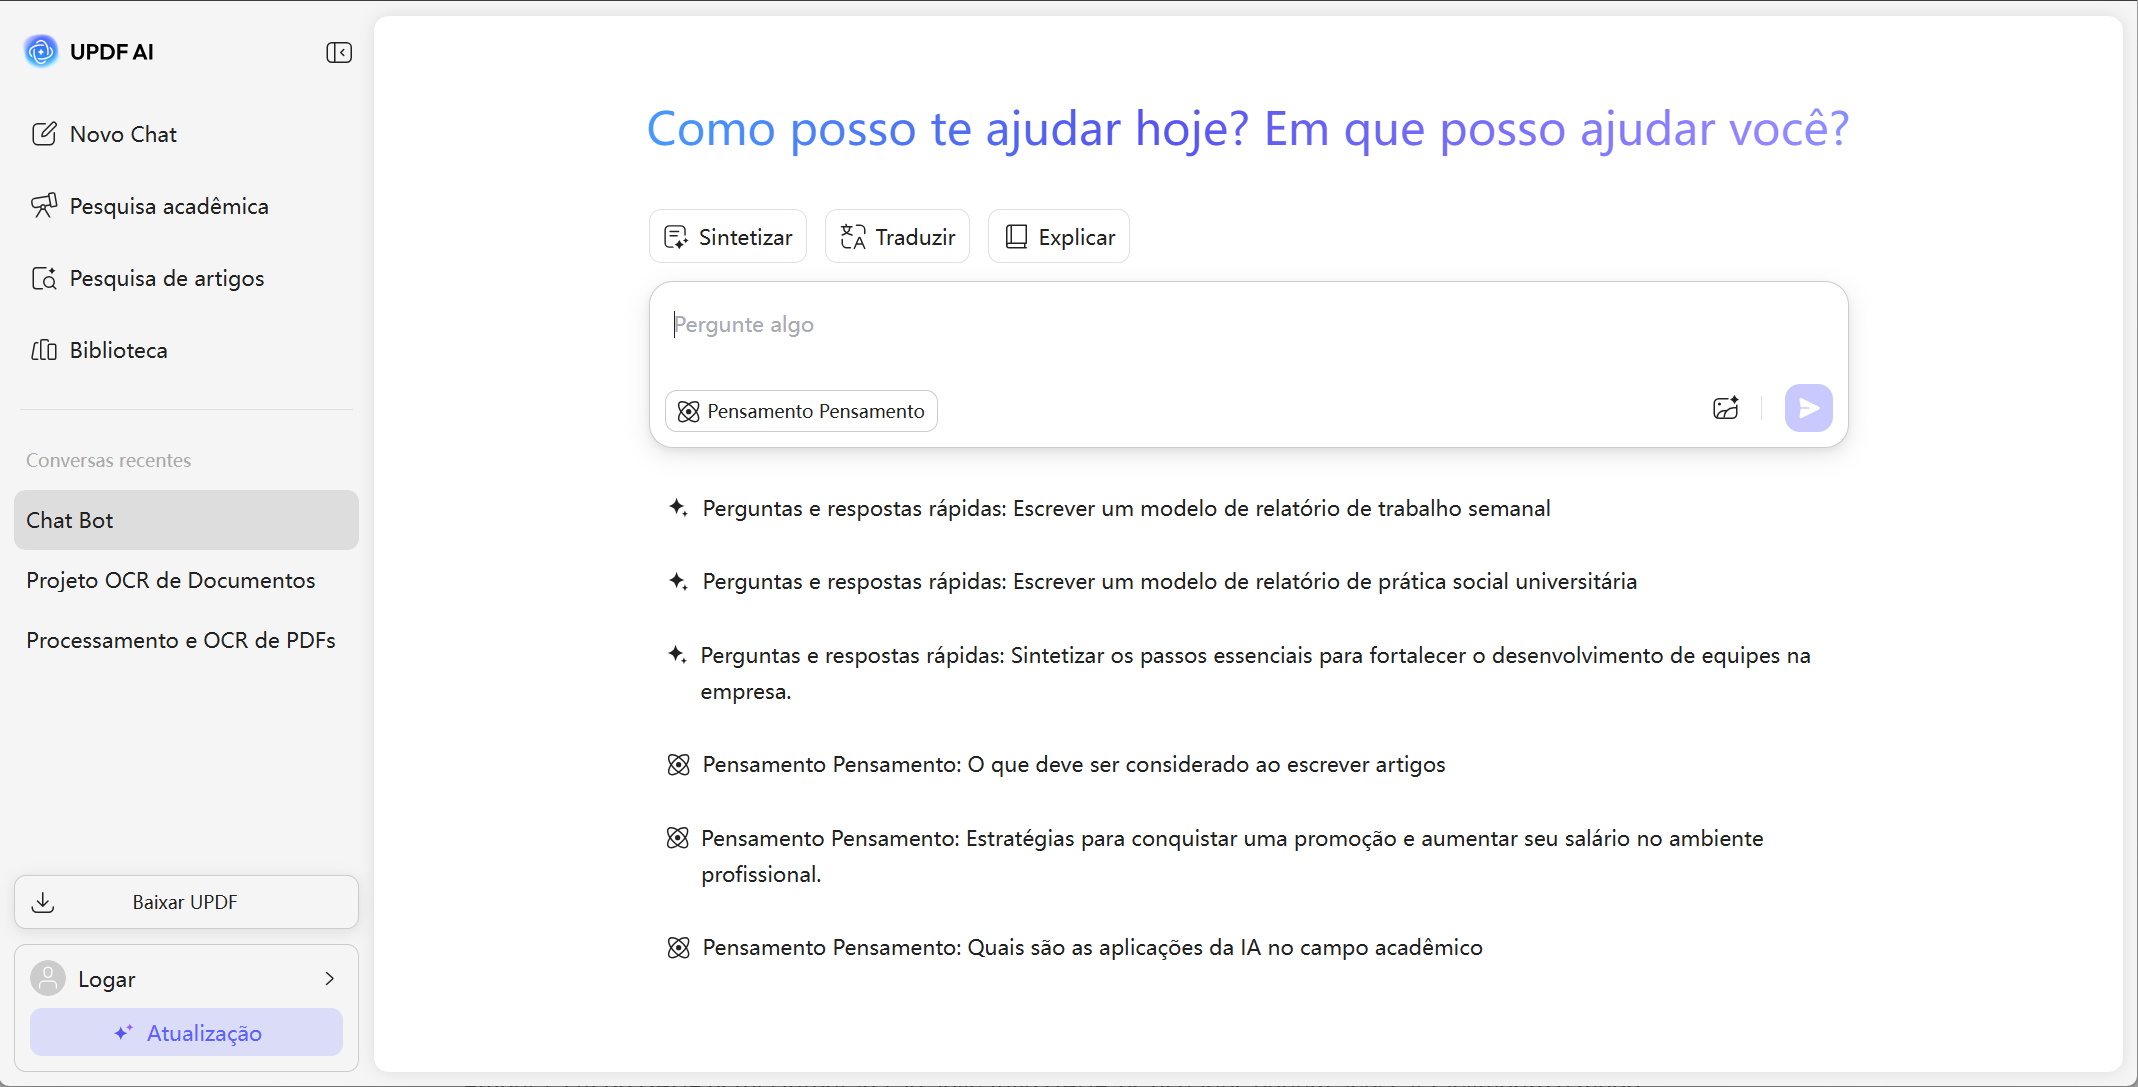This screenshot has width=2138, height=1087.
Task: Select the prática social universitária suggestion
Action: point(1153,581)
